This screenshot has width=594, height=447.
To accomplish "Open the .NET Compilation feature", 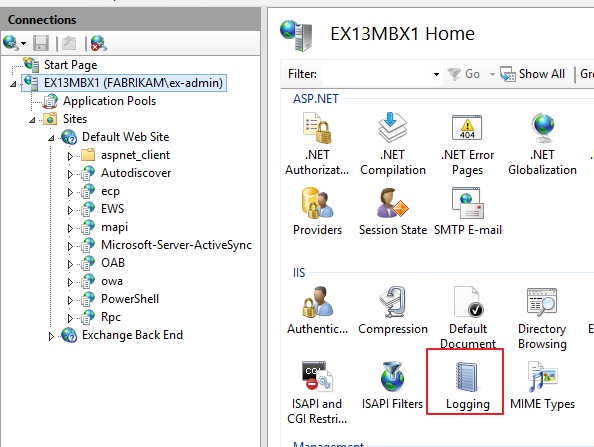I will click(x=393, y=144).
